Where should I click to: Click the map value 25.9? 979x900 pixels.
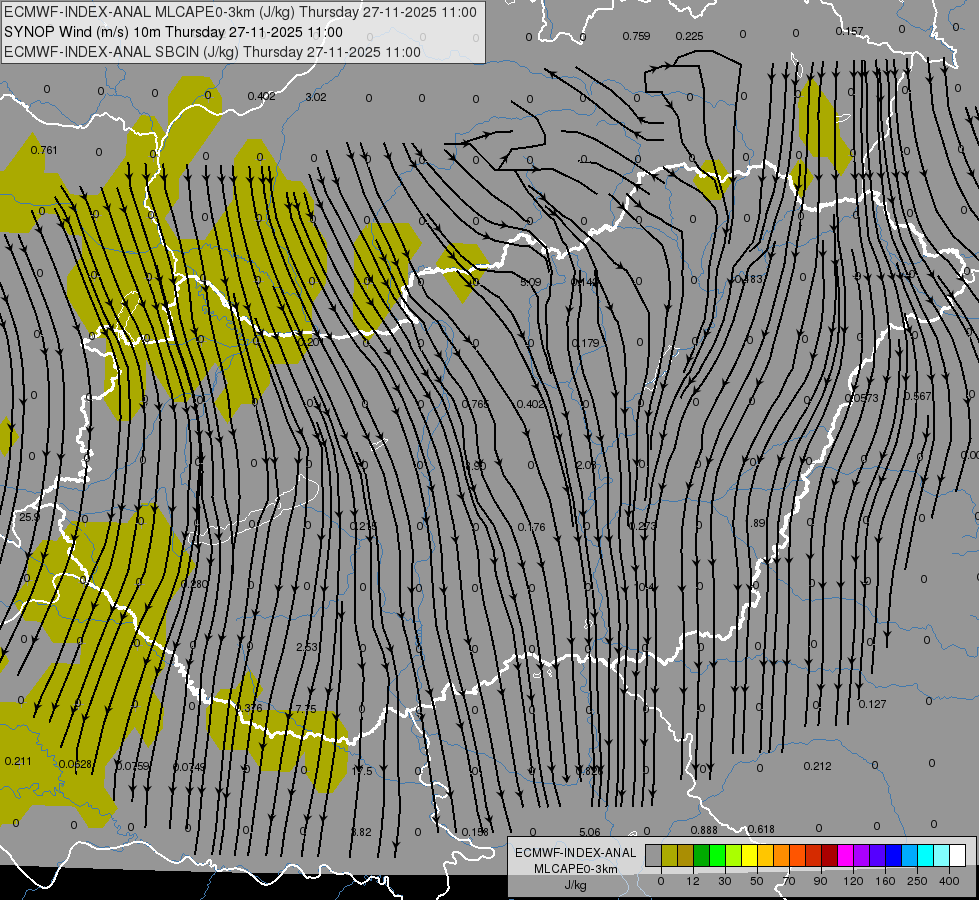29,518
